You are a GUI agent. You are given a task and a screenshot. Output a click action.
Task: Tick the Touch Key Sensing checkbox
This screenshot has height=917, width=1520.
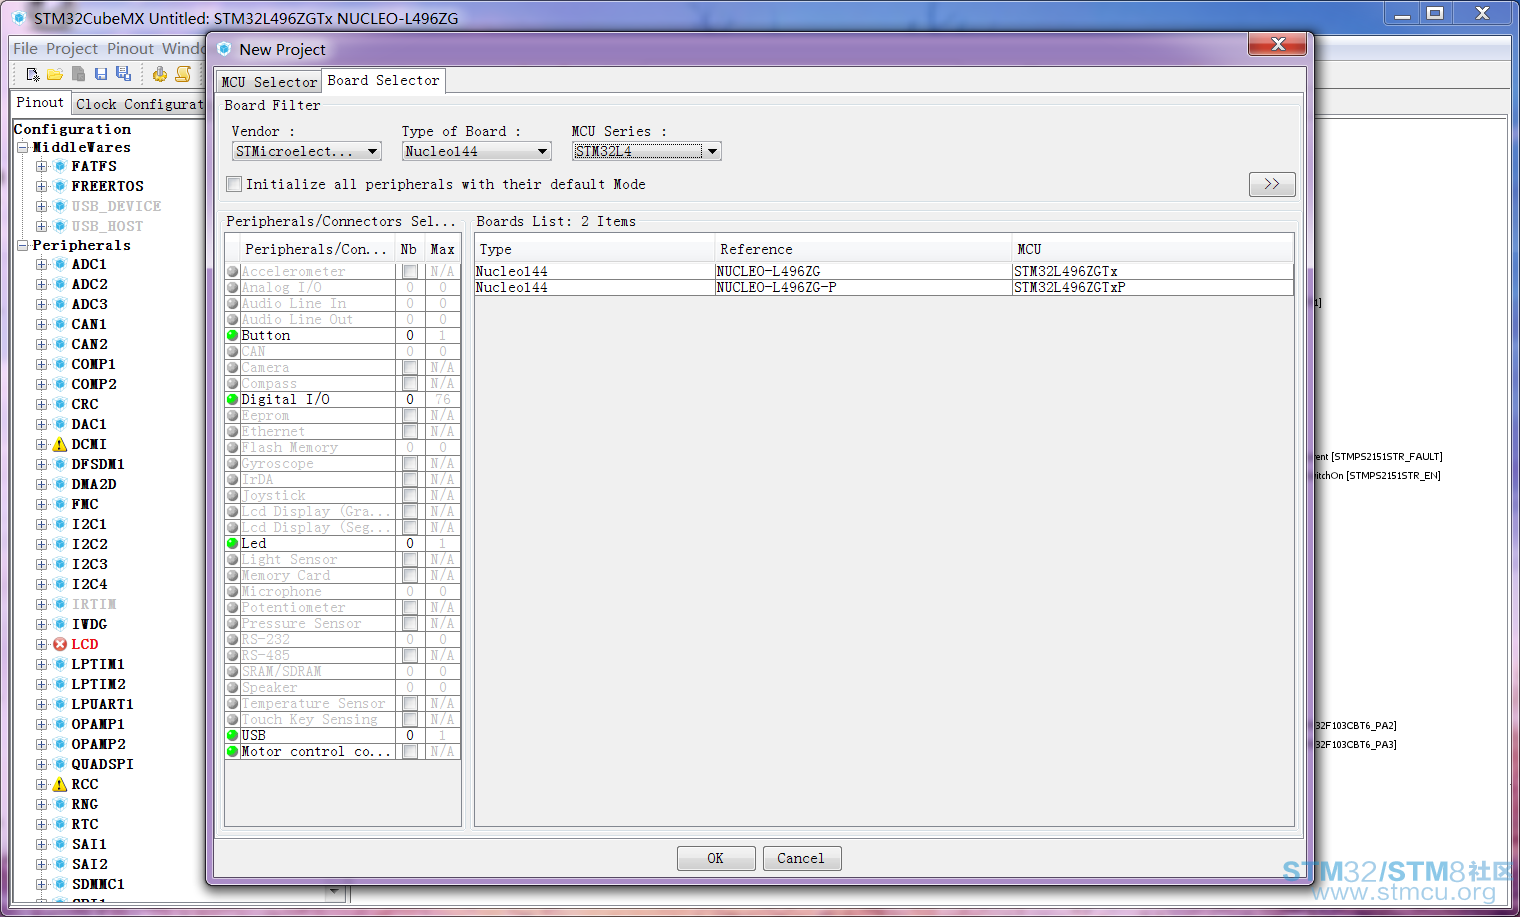pyautogui.click(x=410, y=720)
